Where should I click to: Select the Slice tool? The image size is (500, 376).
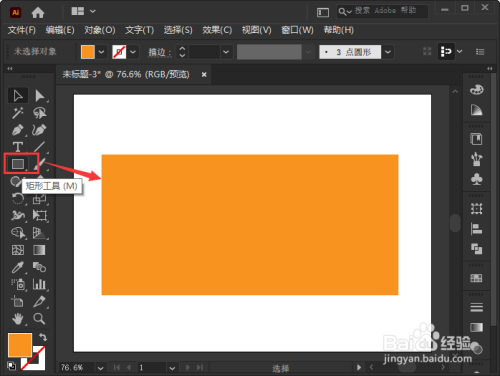pyautogui.click(x=39, y=302)
